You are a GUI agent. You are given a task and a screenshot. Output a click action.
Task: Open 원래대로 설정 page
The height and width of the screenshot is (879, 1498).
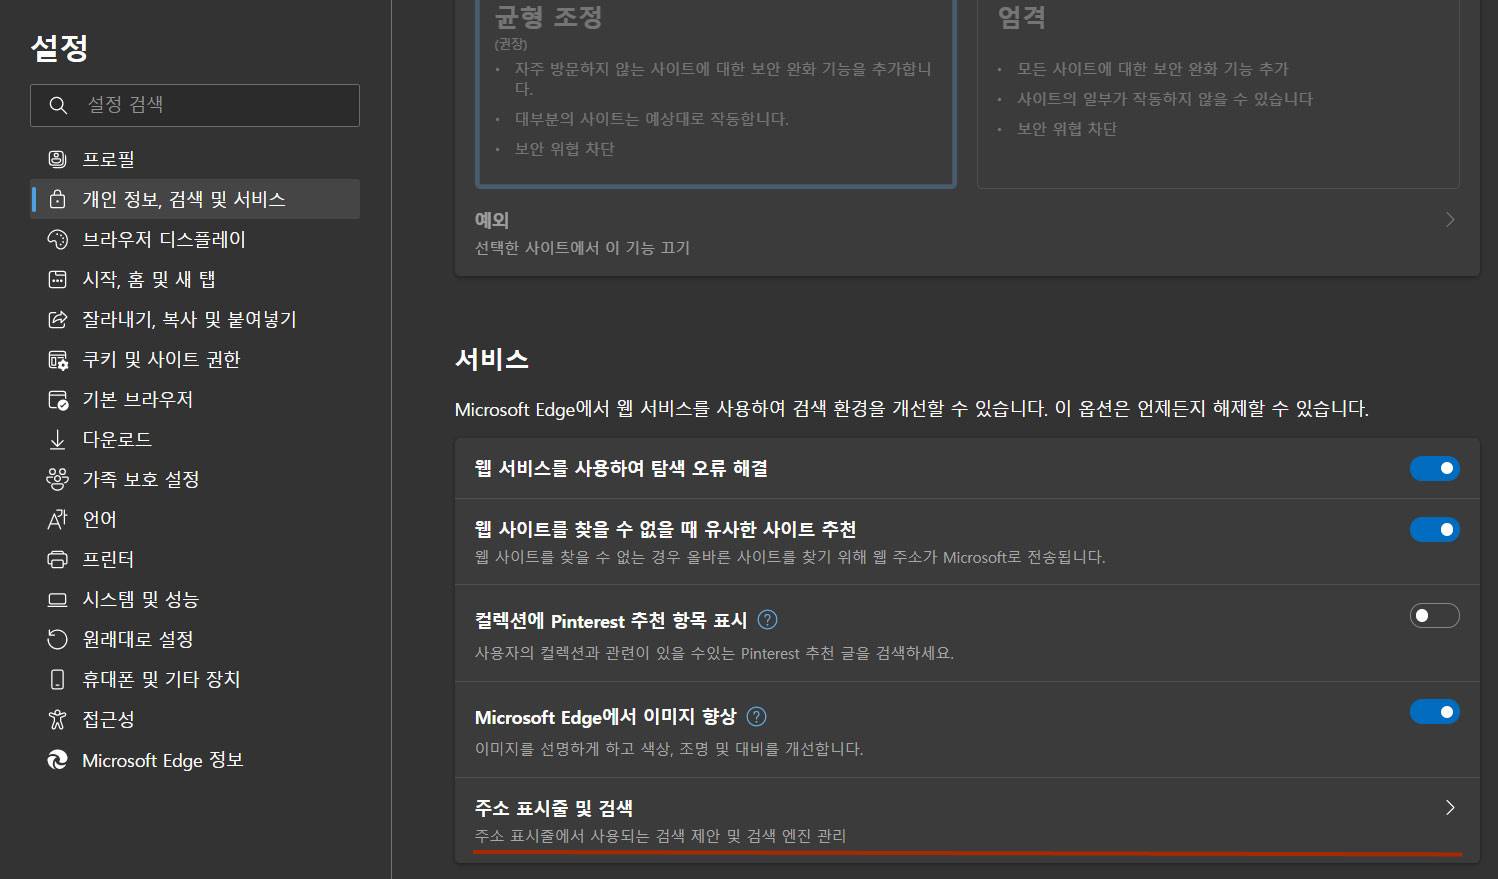pos(195,639)
